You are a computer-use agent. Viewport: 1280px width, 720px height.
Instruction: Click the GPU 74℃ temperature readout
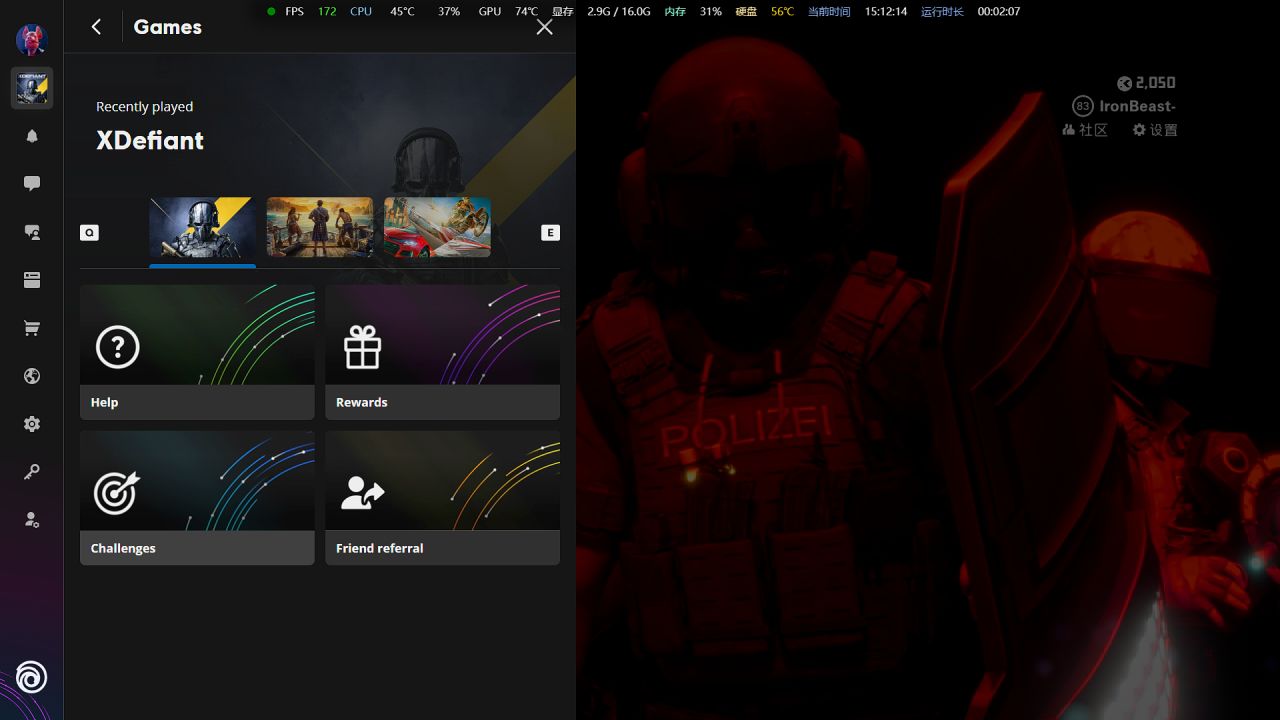508,12
